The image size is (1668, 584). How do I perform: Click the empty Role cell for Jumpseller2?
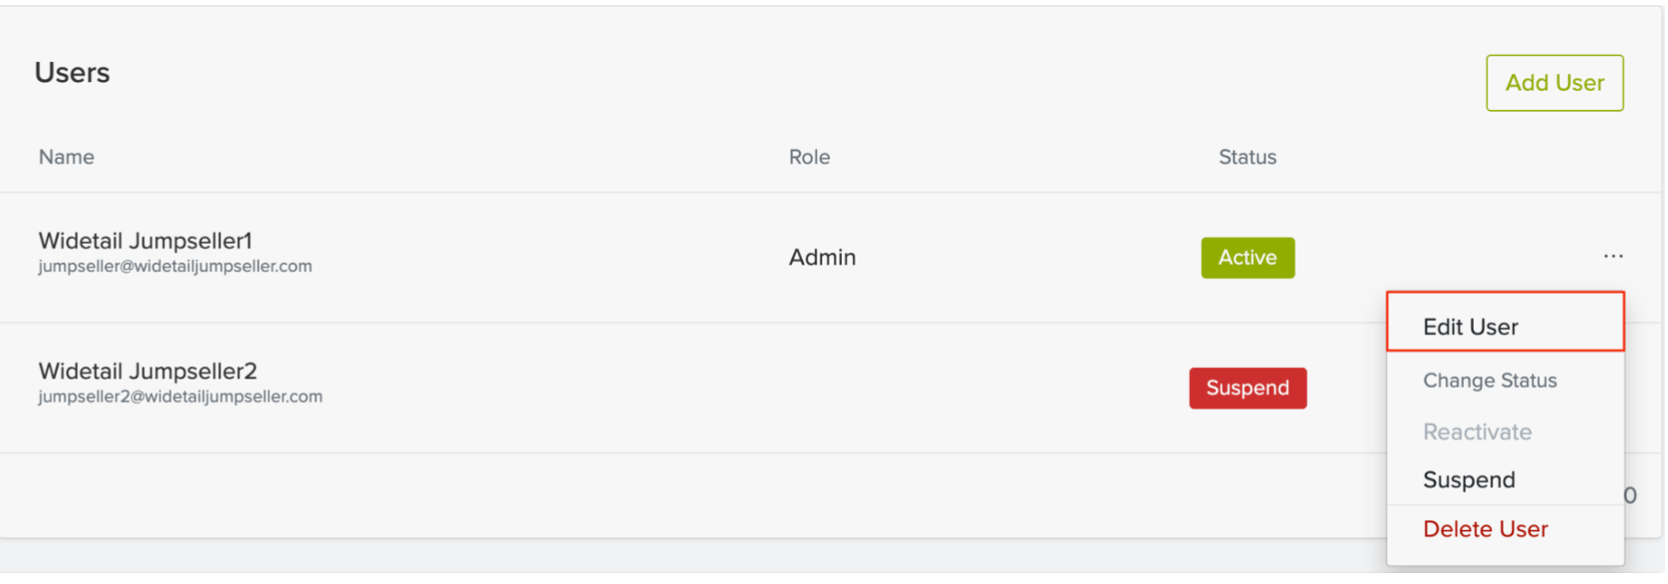(822, 388)
